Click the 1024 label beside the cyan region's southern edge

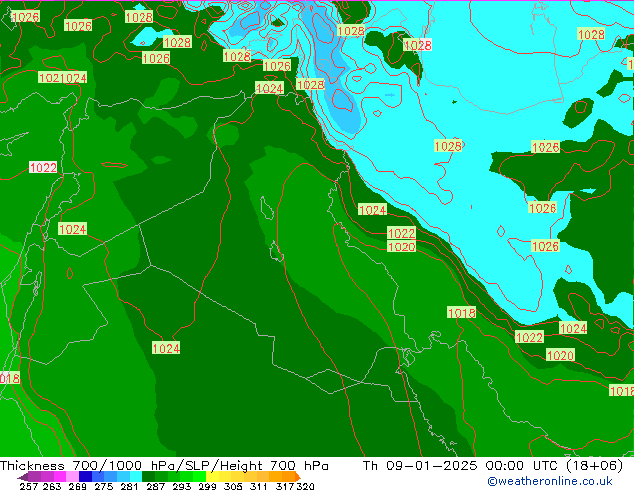(573, 328)
